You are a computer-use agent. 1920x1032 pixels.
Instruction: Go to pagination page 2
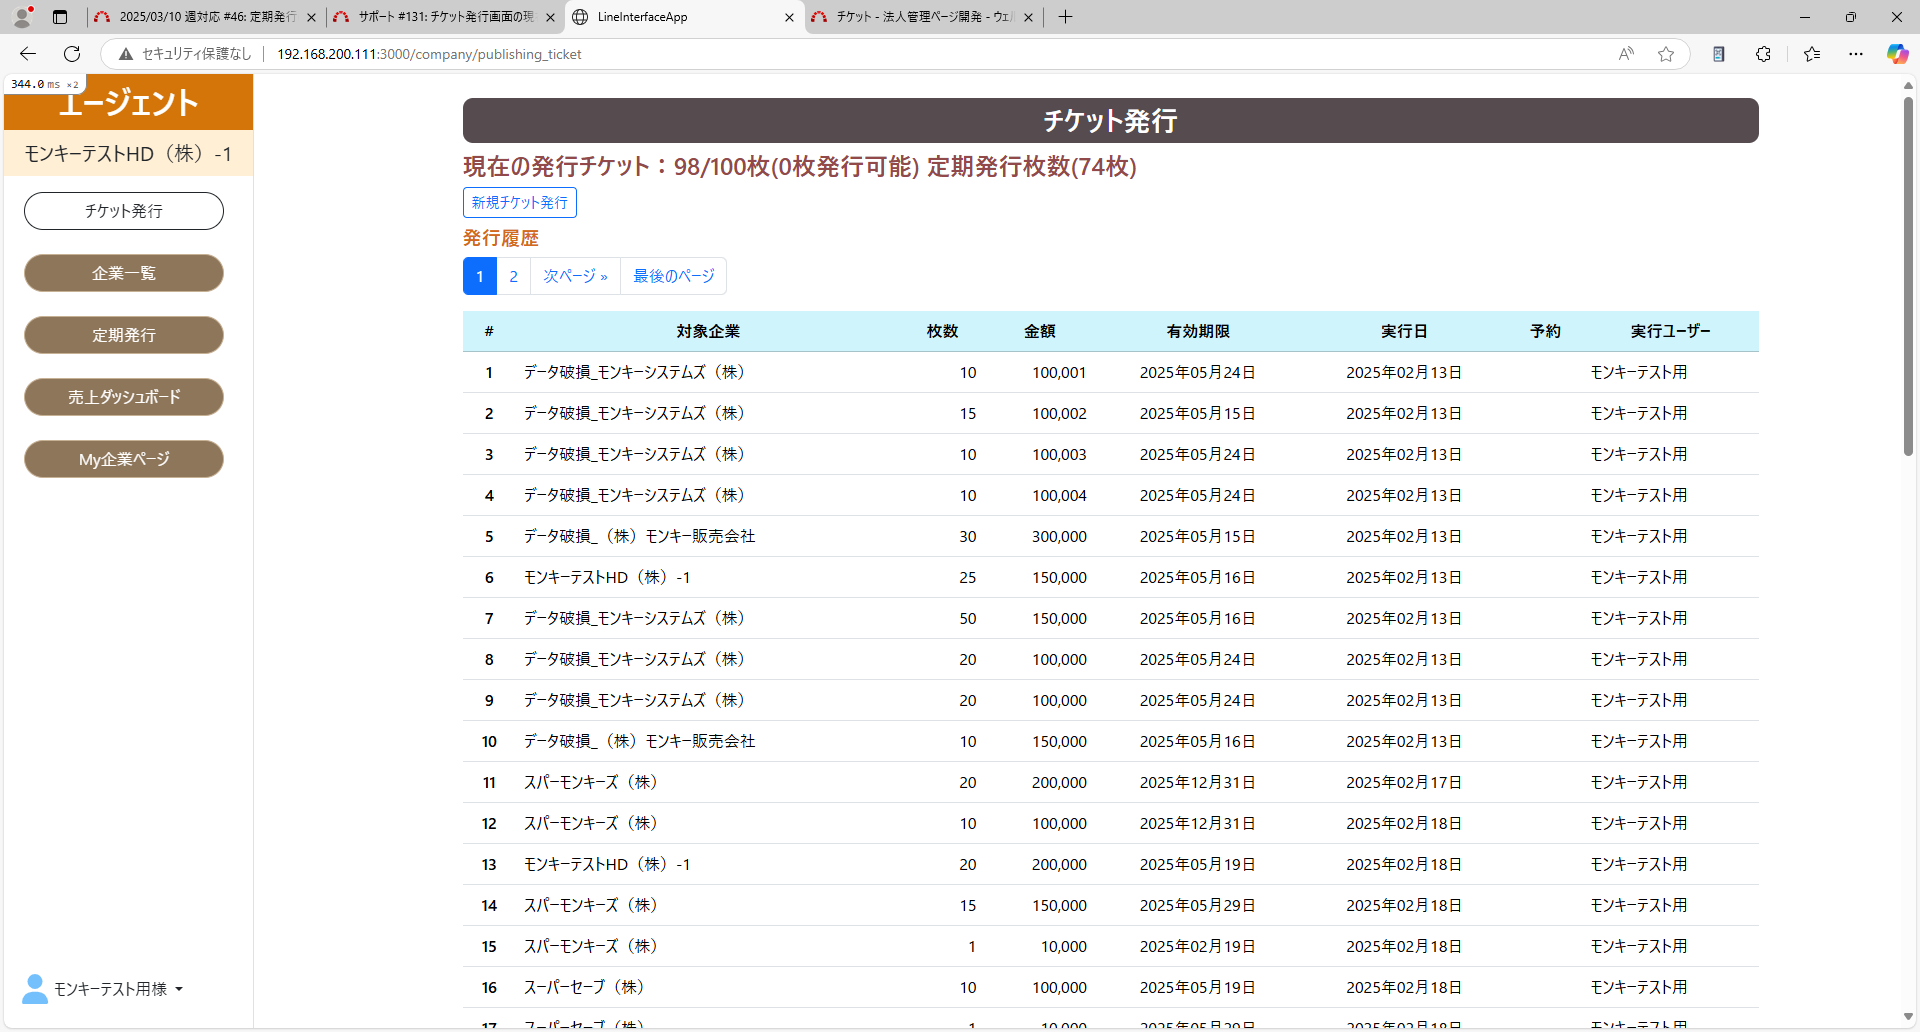(513, 276)
